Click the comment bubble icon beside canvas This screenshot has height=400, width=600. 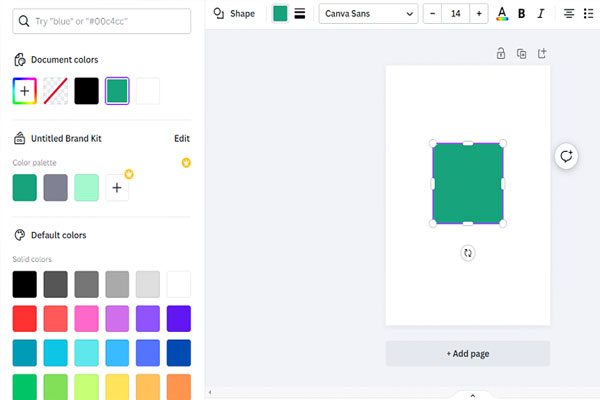point(567,156)
